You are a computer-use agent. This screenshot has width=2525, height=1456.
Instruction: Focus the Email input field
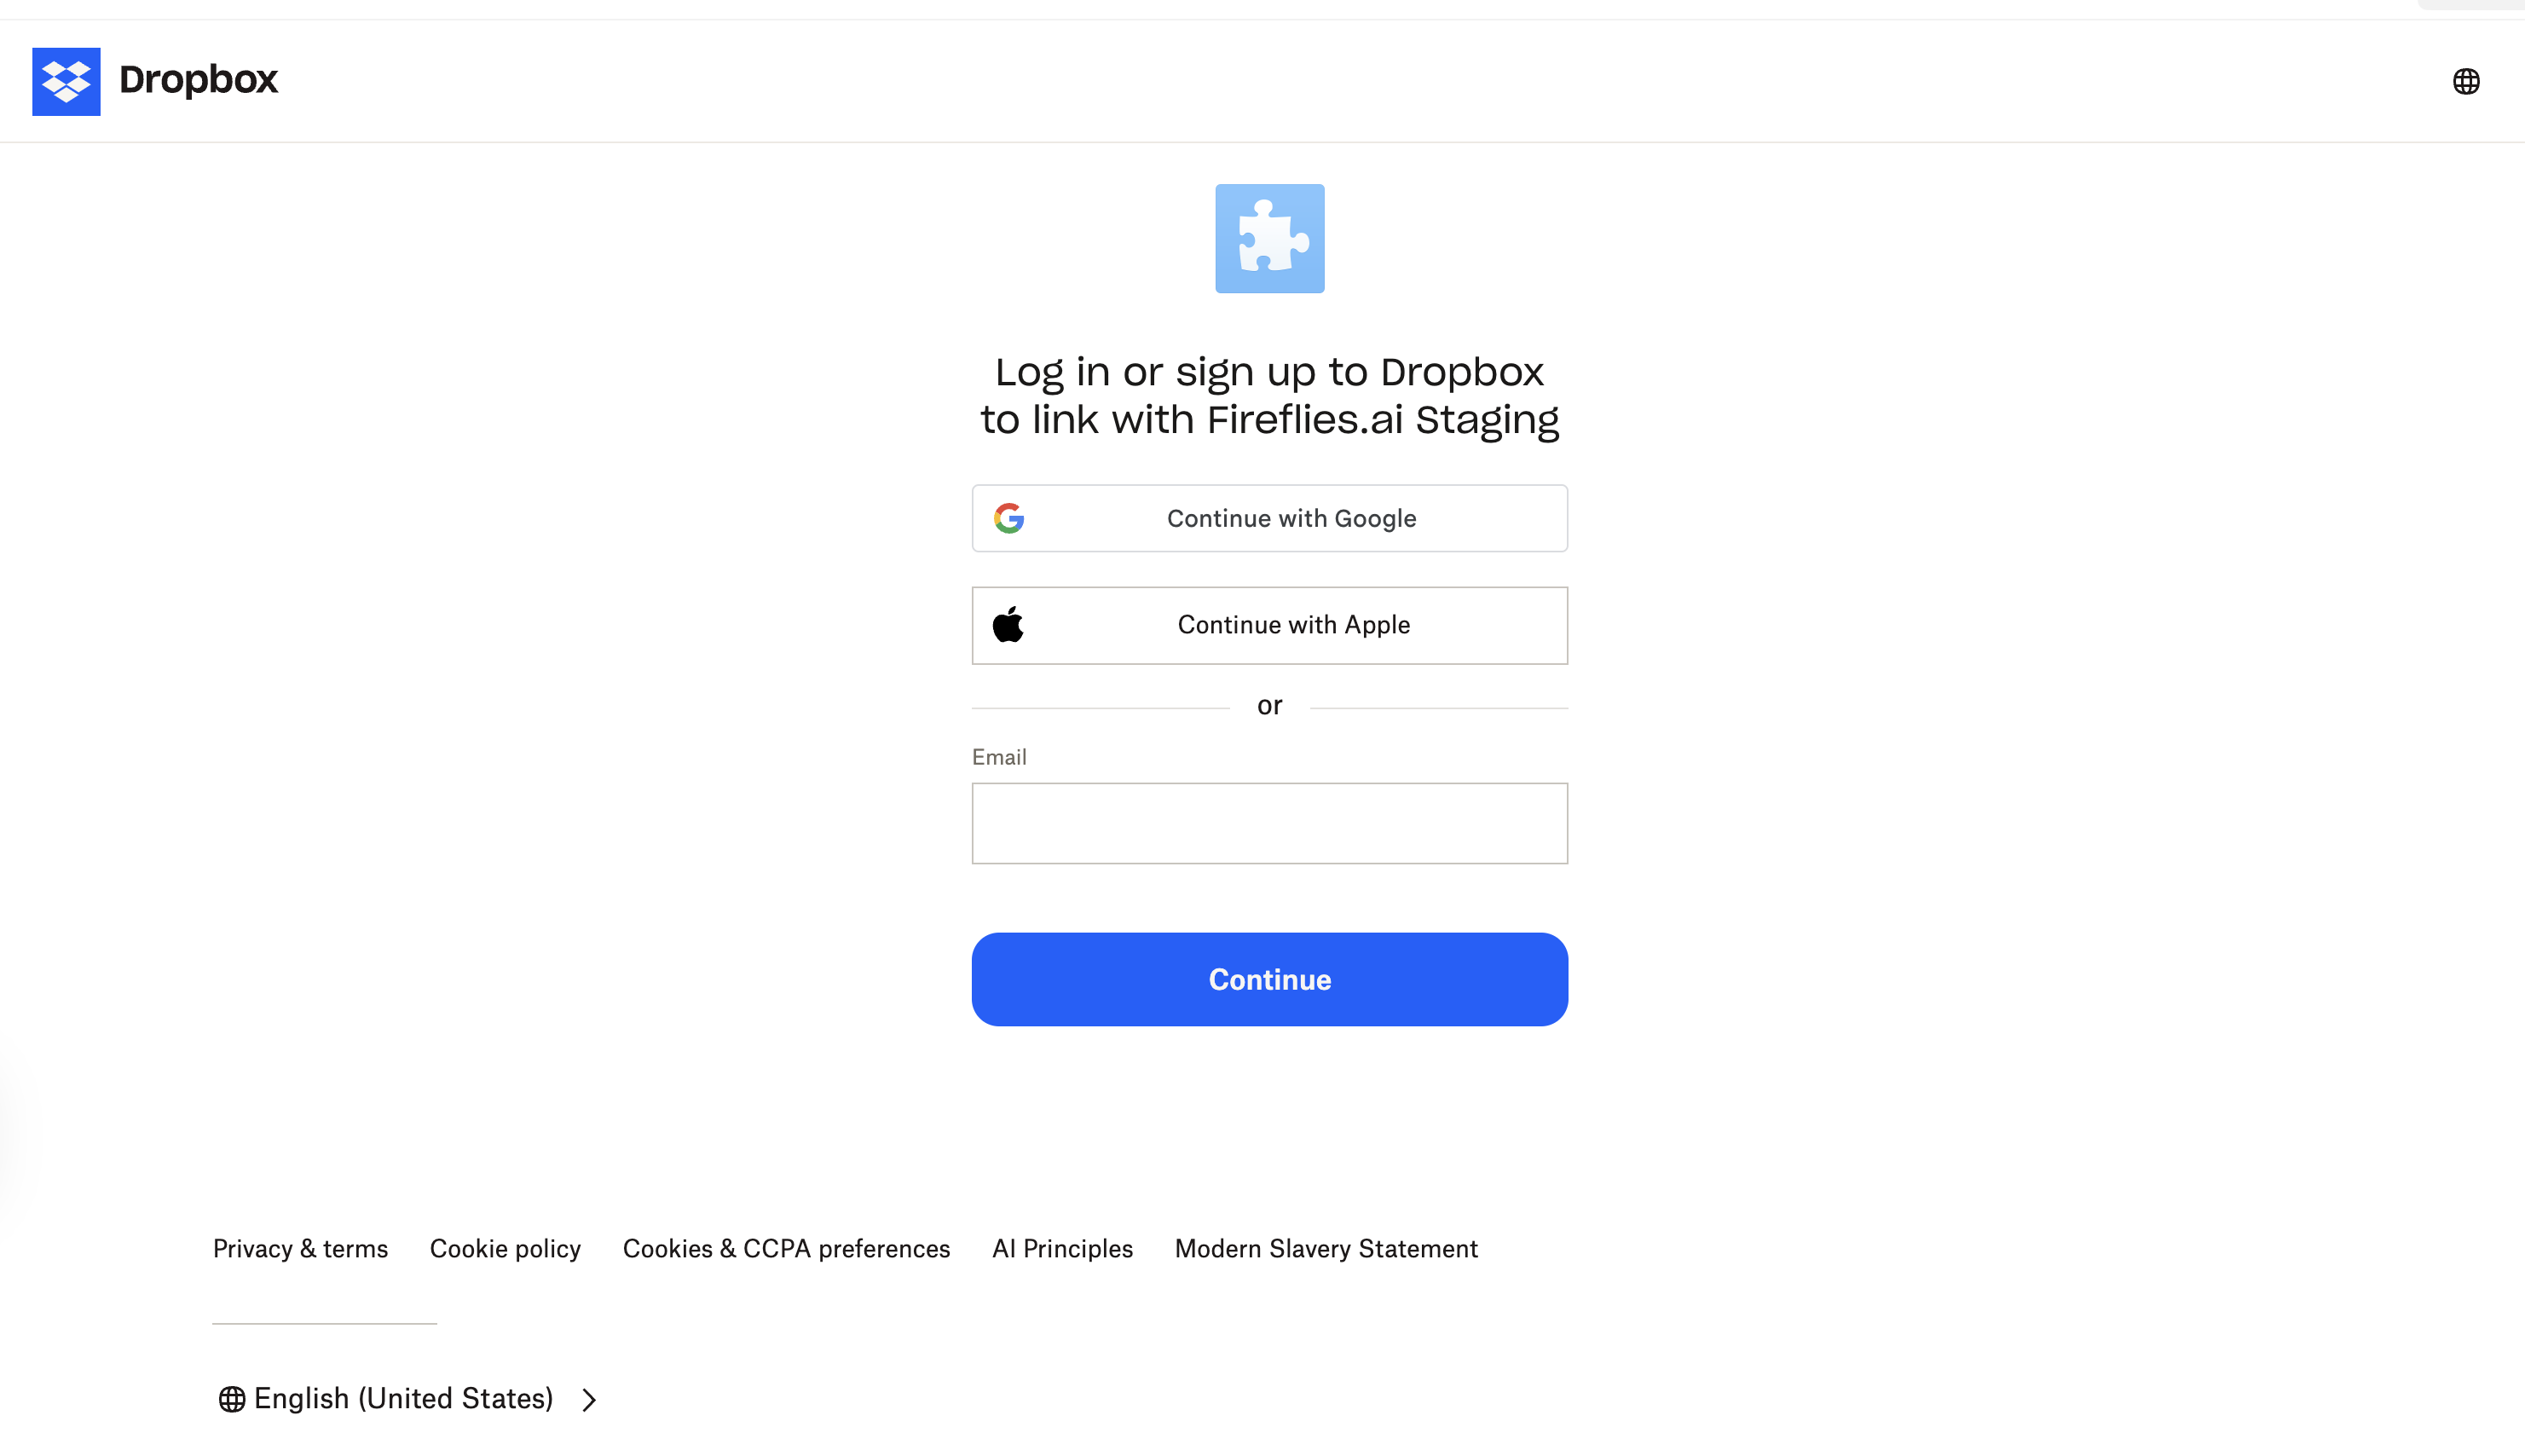[1269, 823]
